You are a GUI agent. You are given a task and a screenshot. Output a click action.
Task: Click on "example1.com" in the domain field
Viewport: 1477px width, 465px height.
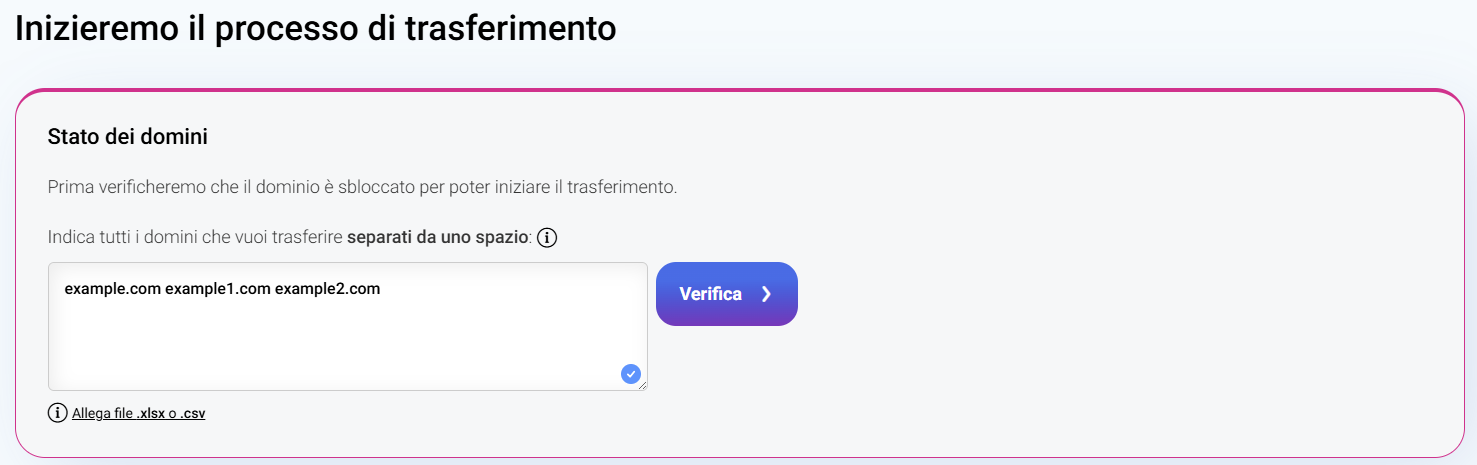tap(218, 289)
